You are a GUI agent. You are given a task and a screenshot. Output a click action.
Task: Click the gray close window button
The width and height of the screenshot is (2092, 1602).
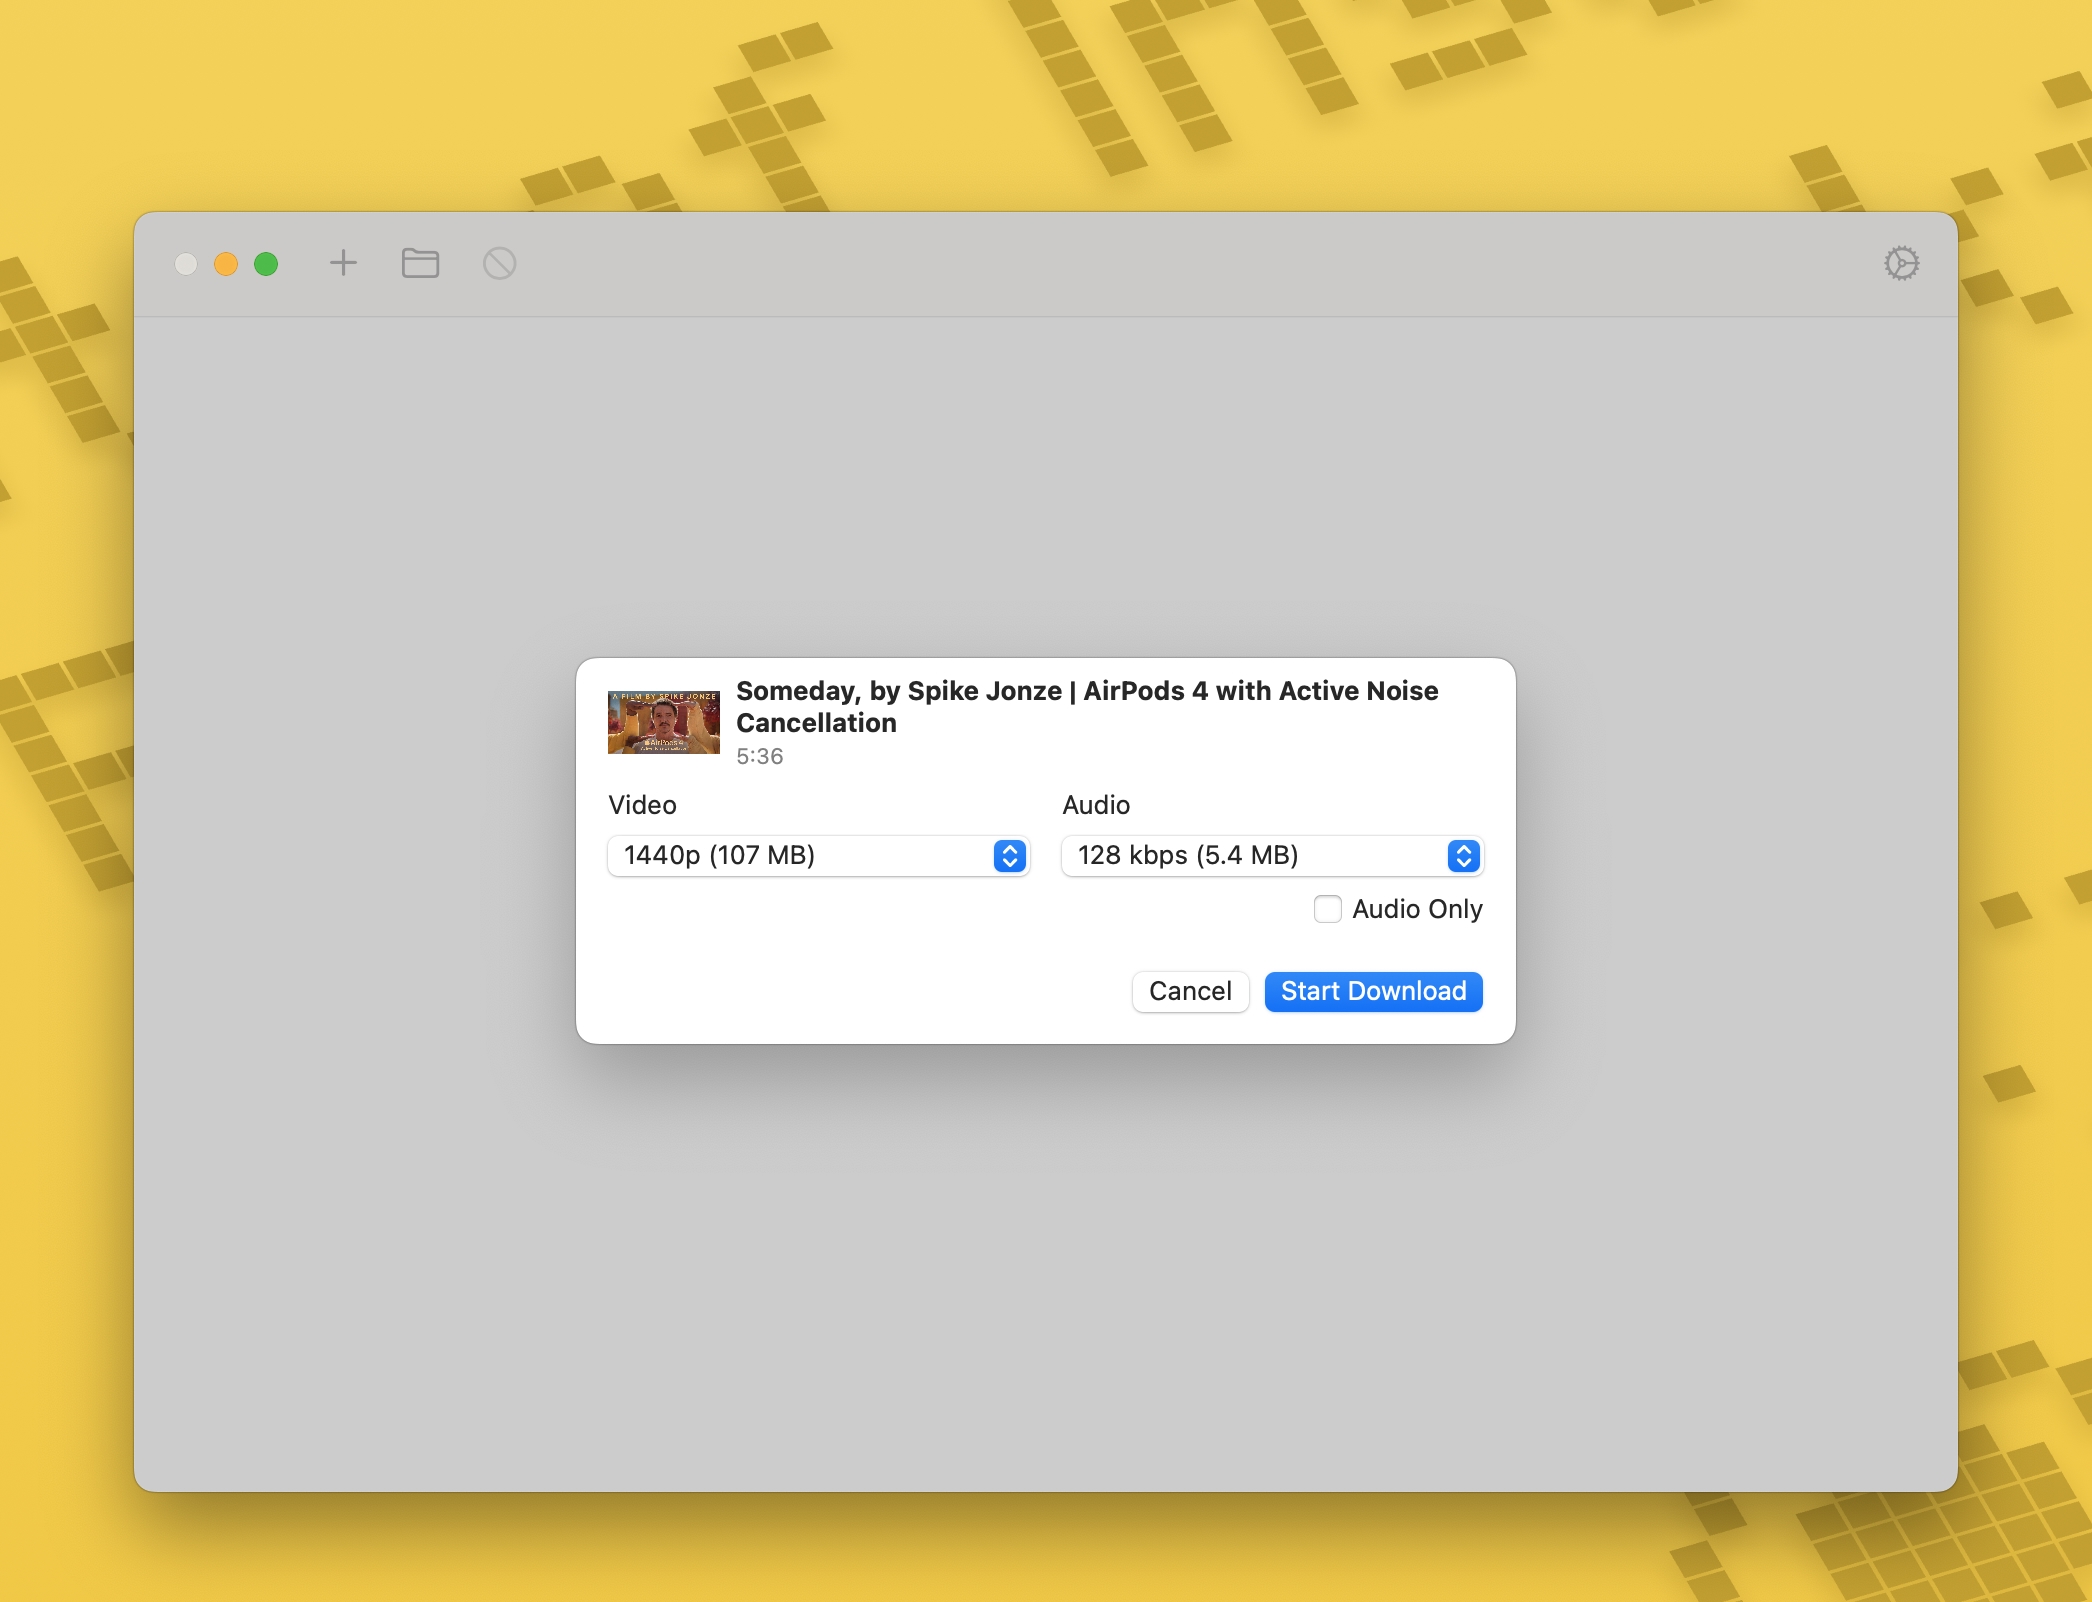click(x=186, y=264)
